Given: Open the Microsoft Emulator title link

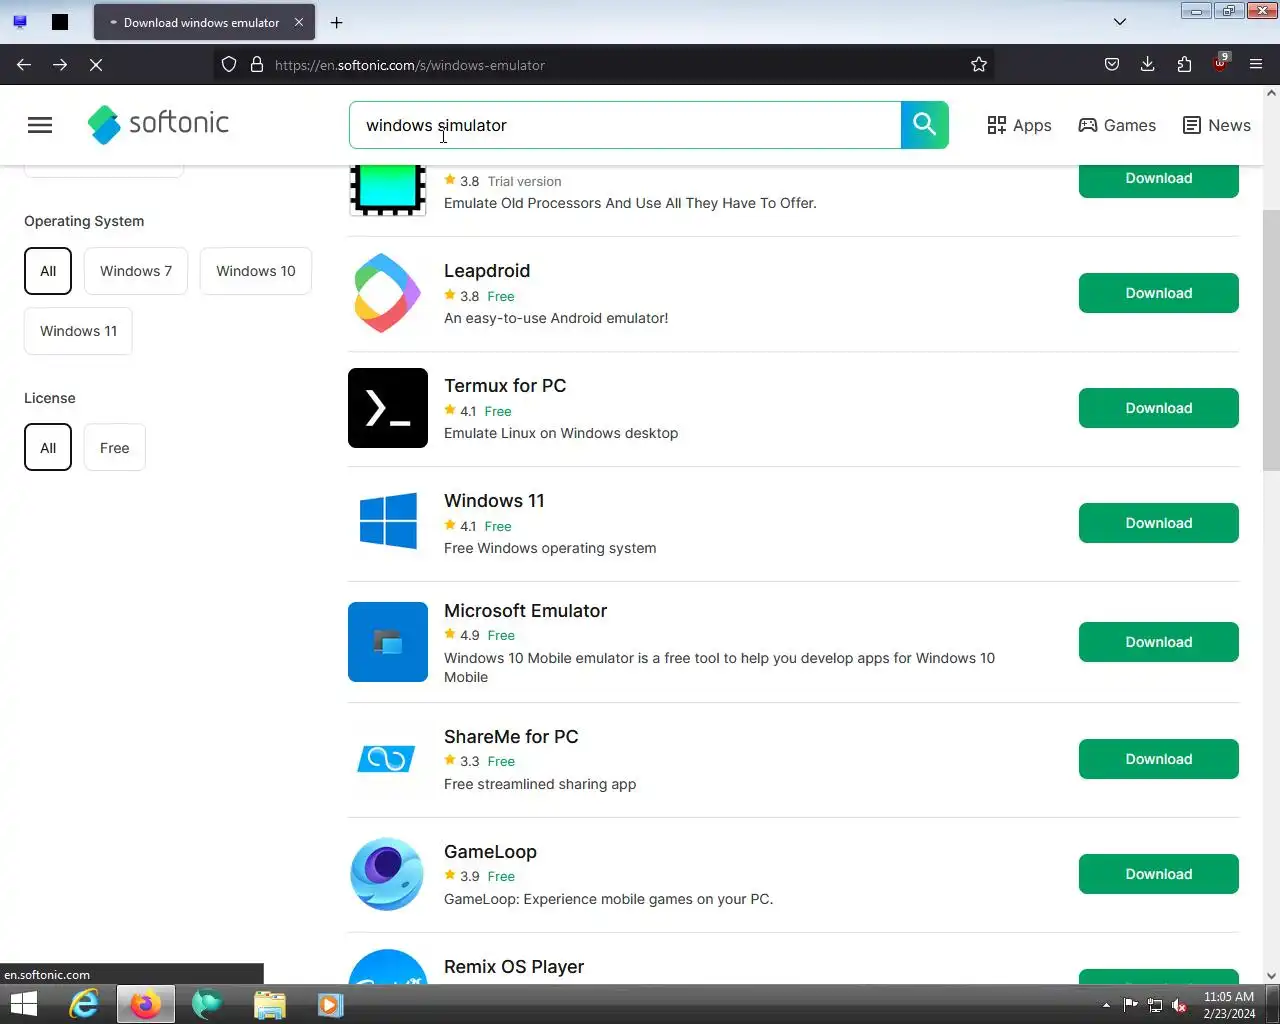Looking at the screenshot, I should coord(525,611).
